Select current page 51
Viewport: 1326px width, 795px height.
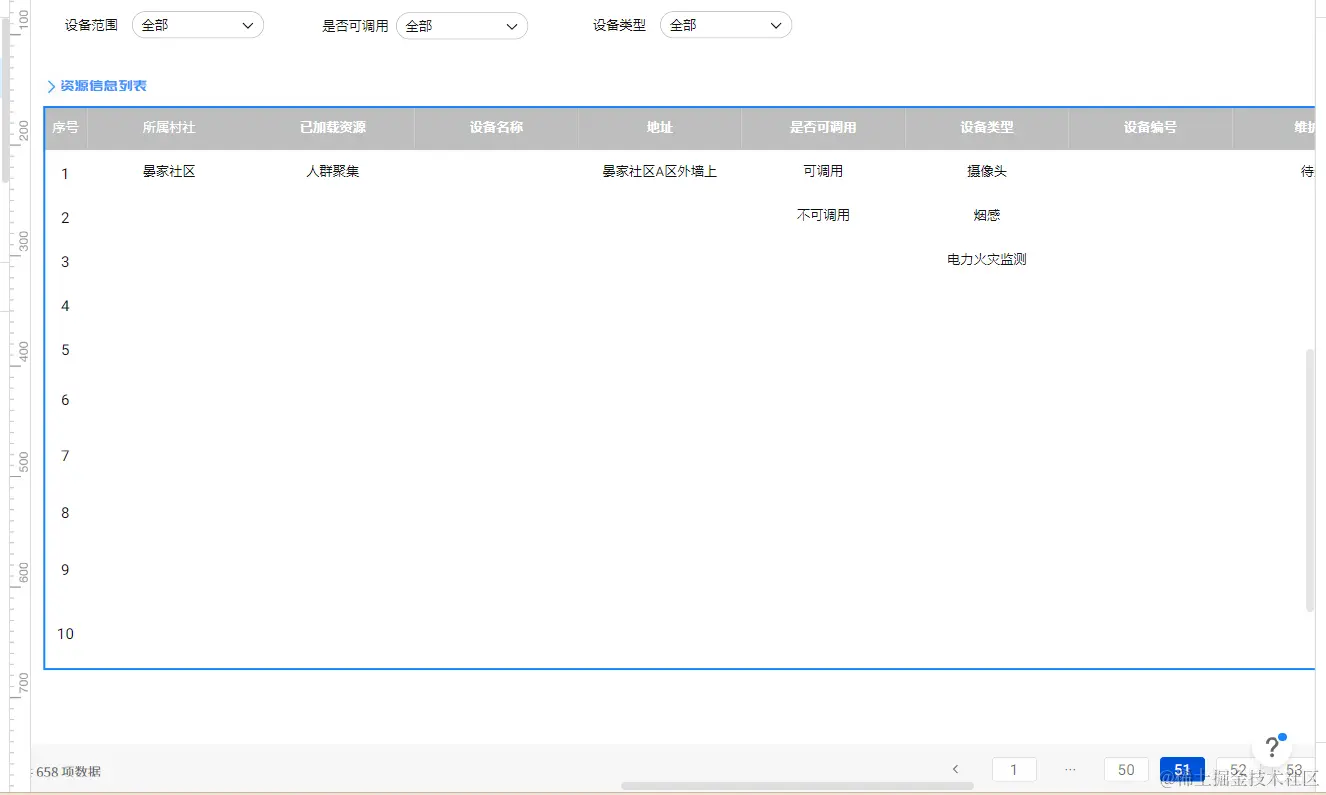[x=1182, y=769]
